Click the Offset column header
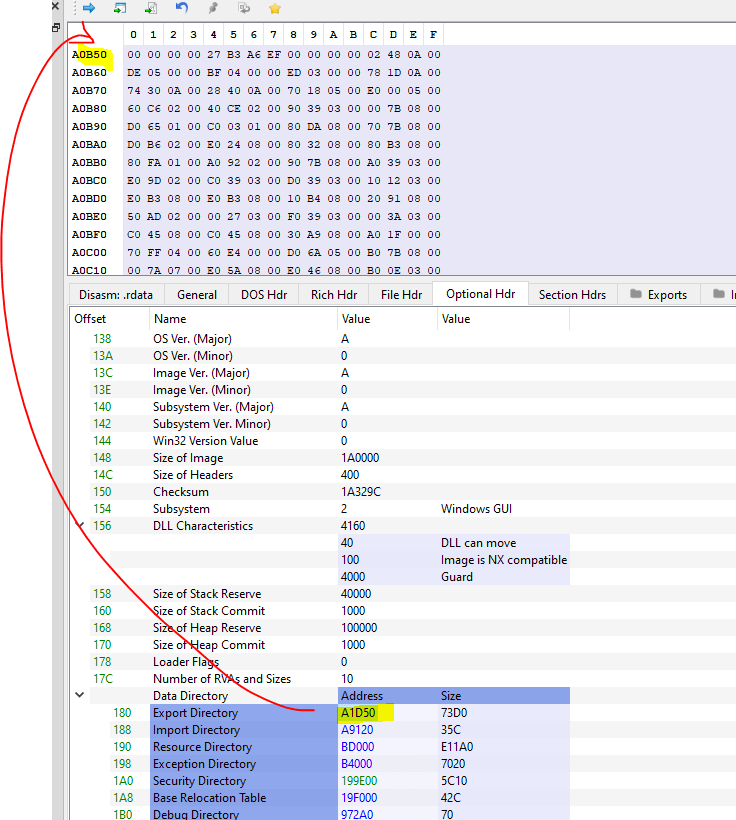736x820 pixels. pyautogui.click(x=90, y=319)
